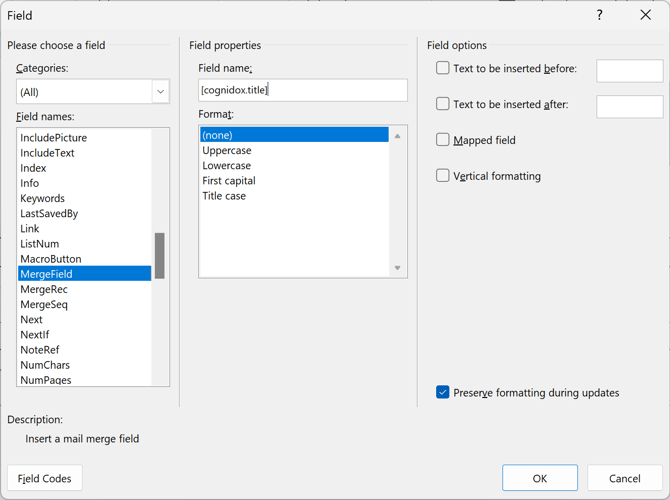Click the text-before input field
Viewport: 670px width, 500px height.
pyautogui.click(x=629, y=70)
